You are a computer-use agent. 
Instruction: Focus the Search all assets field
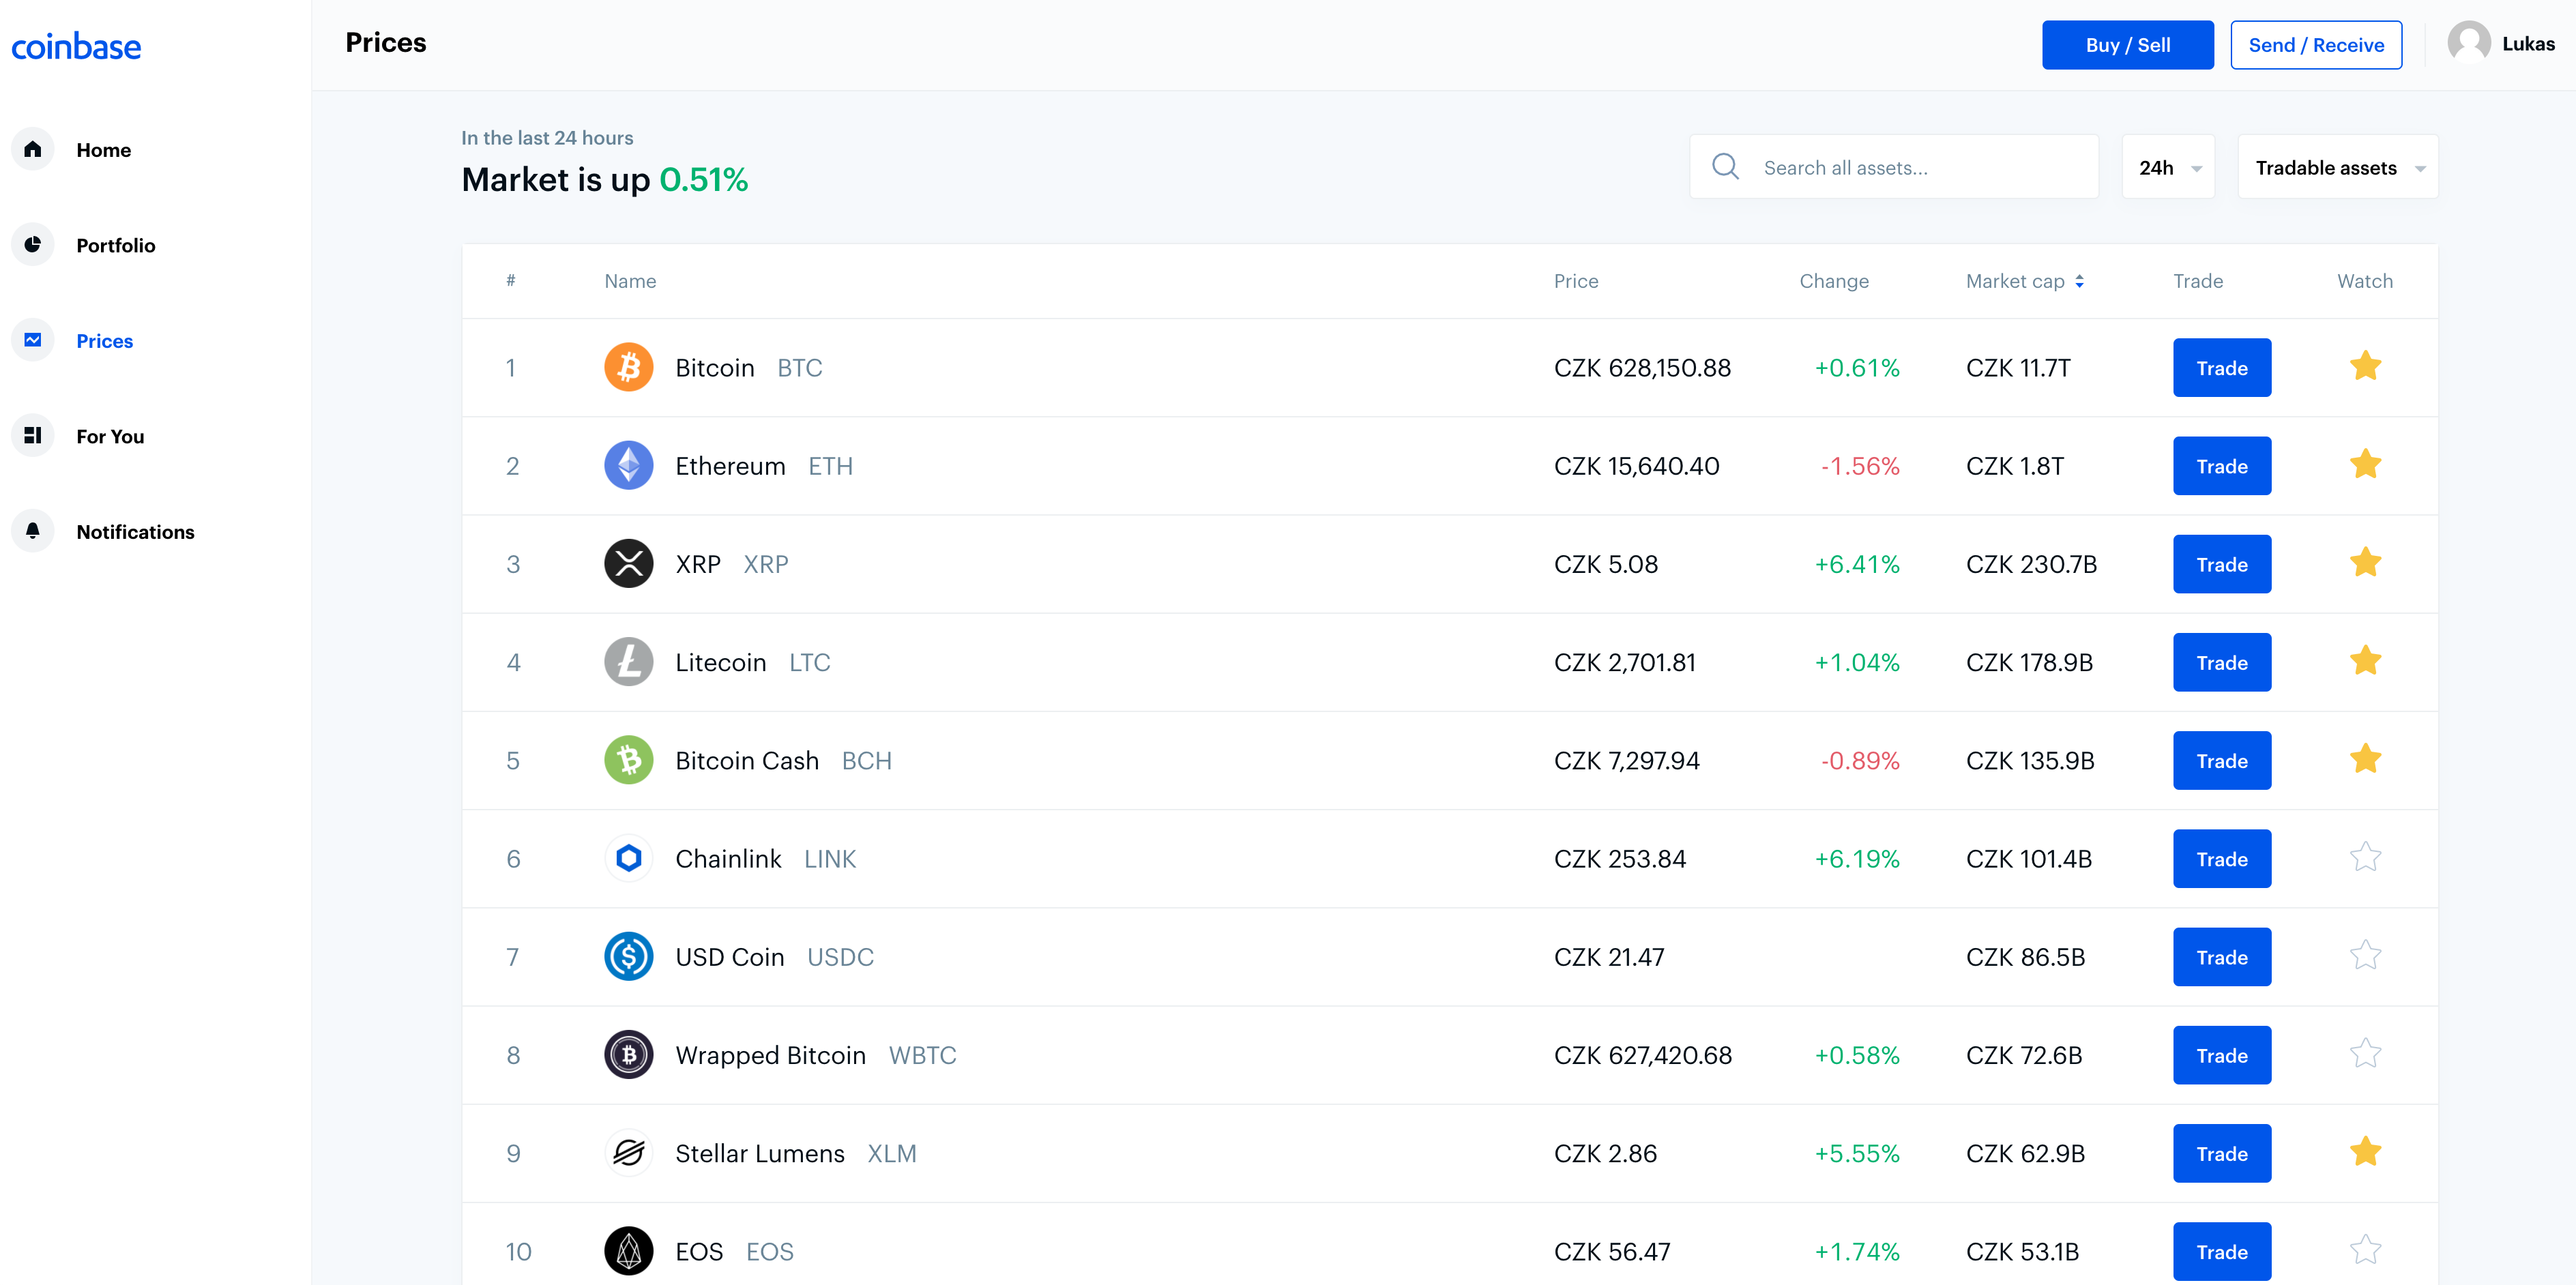(1920, 168)
